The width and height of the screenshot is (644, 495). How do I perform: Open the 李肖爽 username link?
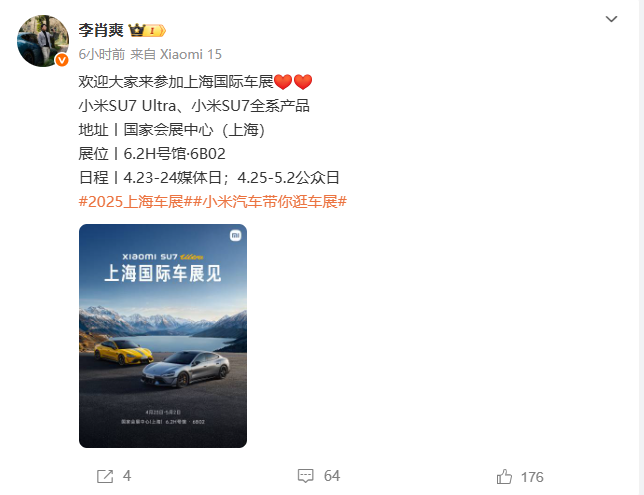click(x=101, y=30)
